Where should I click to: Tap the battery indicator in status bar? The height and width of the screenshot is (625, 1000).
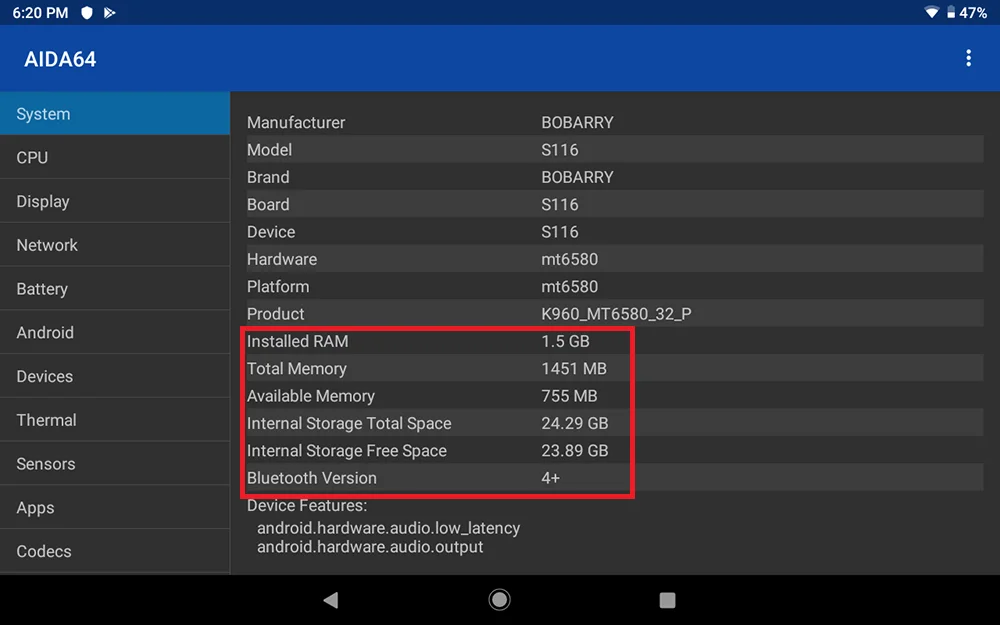[951, 12]
